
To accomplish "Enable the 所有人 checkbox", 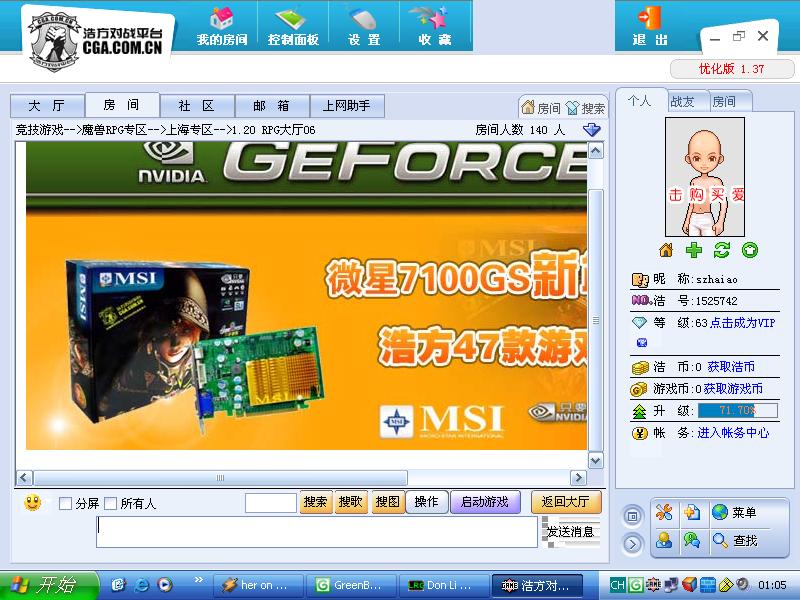I will (110, 504).
